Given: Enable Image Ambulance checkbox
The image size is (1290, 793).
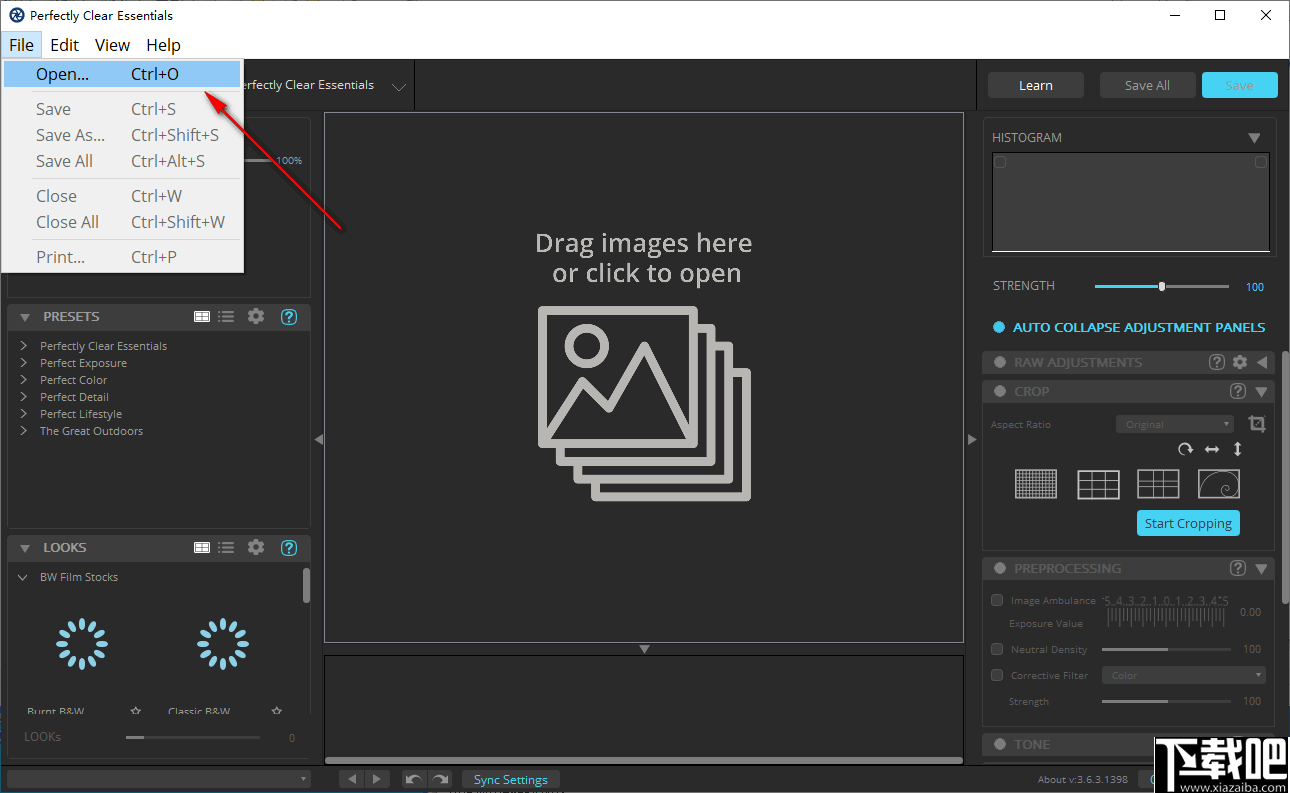Looking at the screenshot, I should 997,600.
